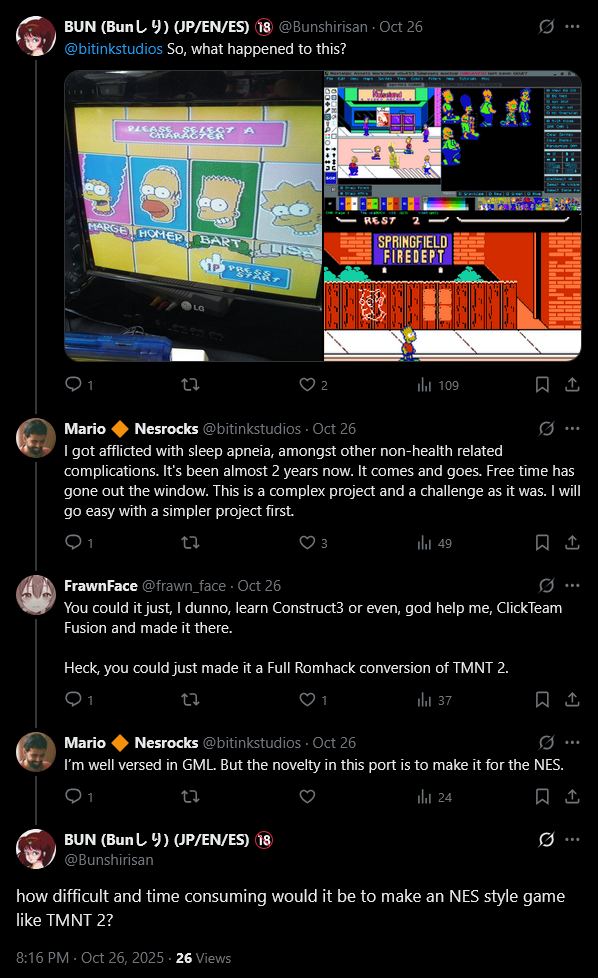Screen dimensions: 598x978
Task: Like Mario's sleep apneia reply
Action: pyautogui.click(x=307, y=543)
